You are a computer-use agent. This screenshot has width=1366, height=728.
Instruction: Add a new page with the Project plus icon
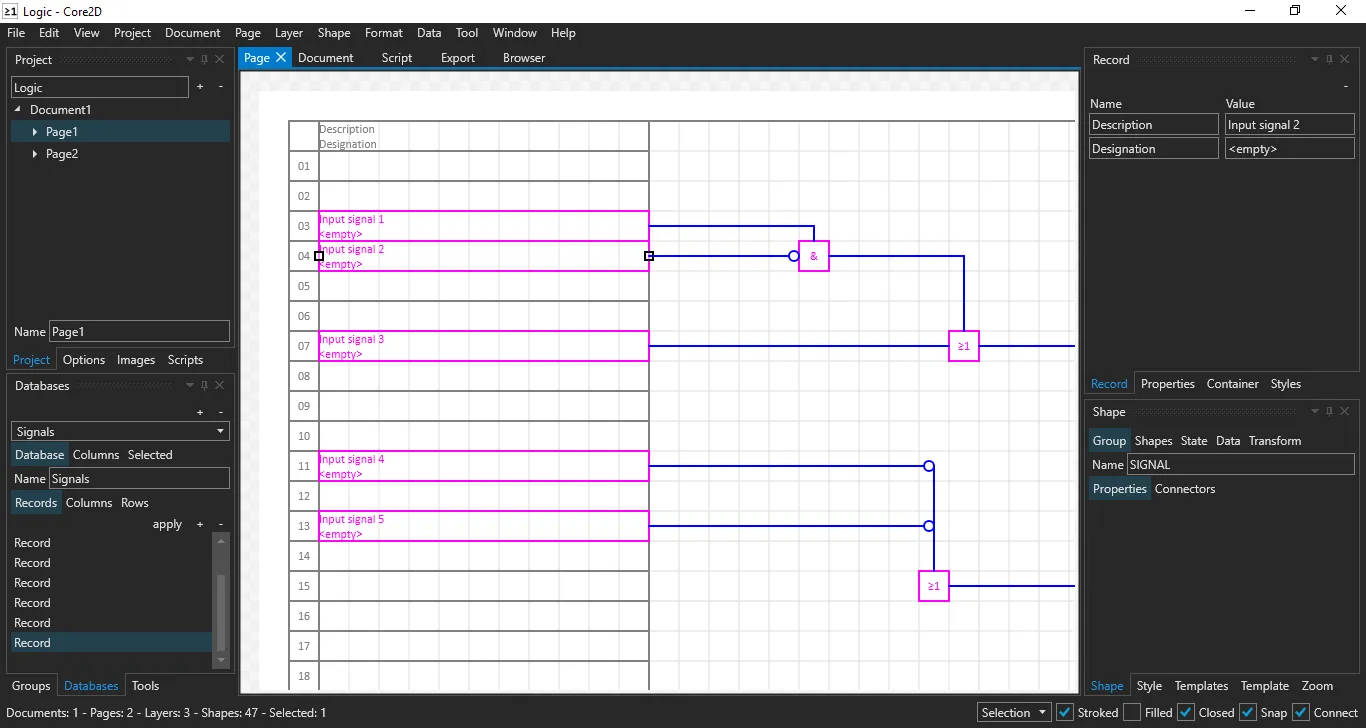(200, 87)
